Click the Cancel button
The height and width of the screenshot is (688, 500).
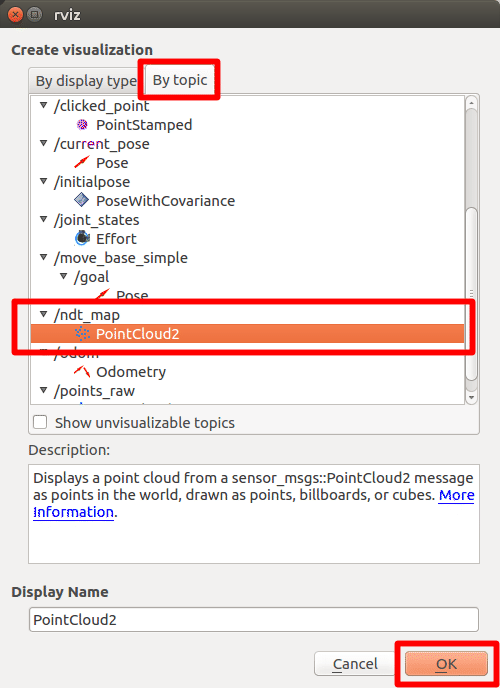pyautogui.click(x=355, y=664)
